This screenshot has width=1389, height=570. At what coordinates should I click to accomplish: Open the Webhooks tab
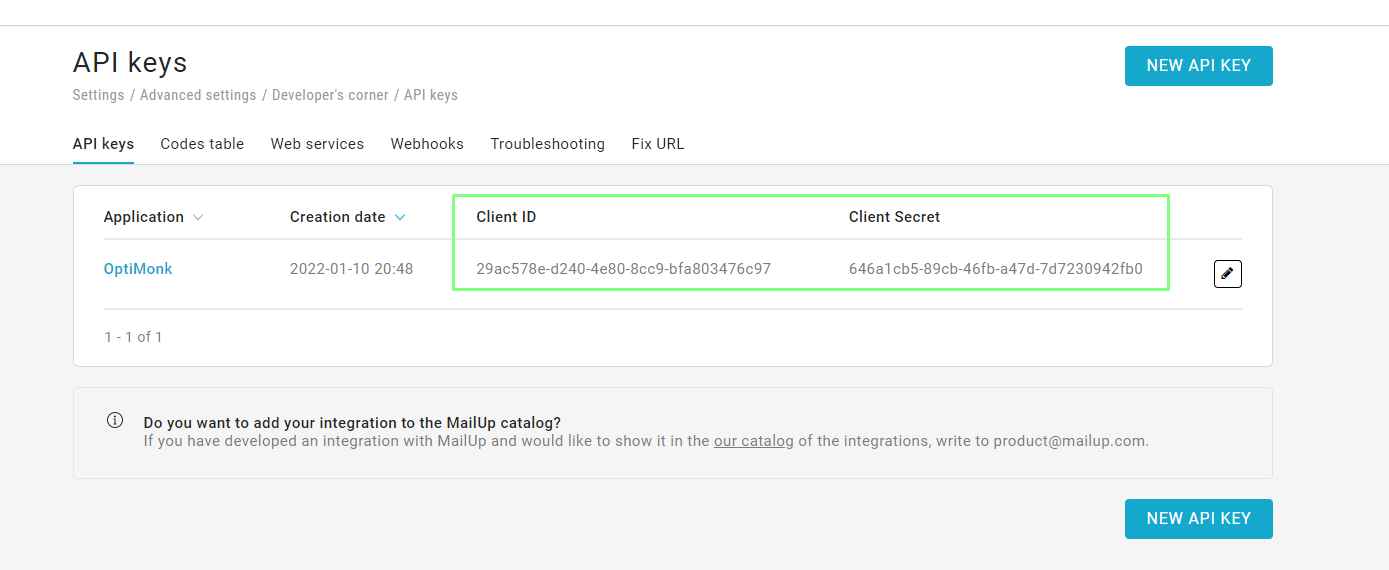coord(427,144)
